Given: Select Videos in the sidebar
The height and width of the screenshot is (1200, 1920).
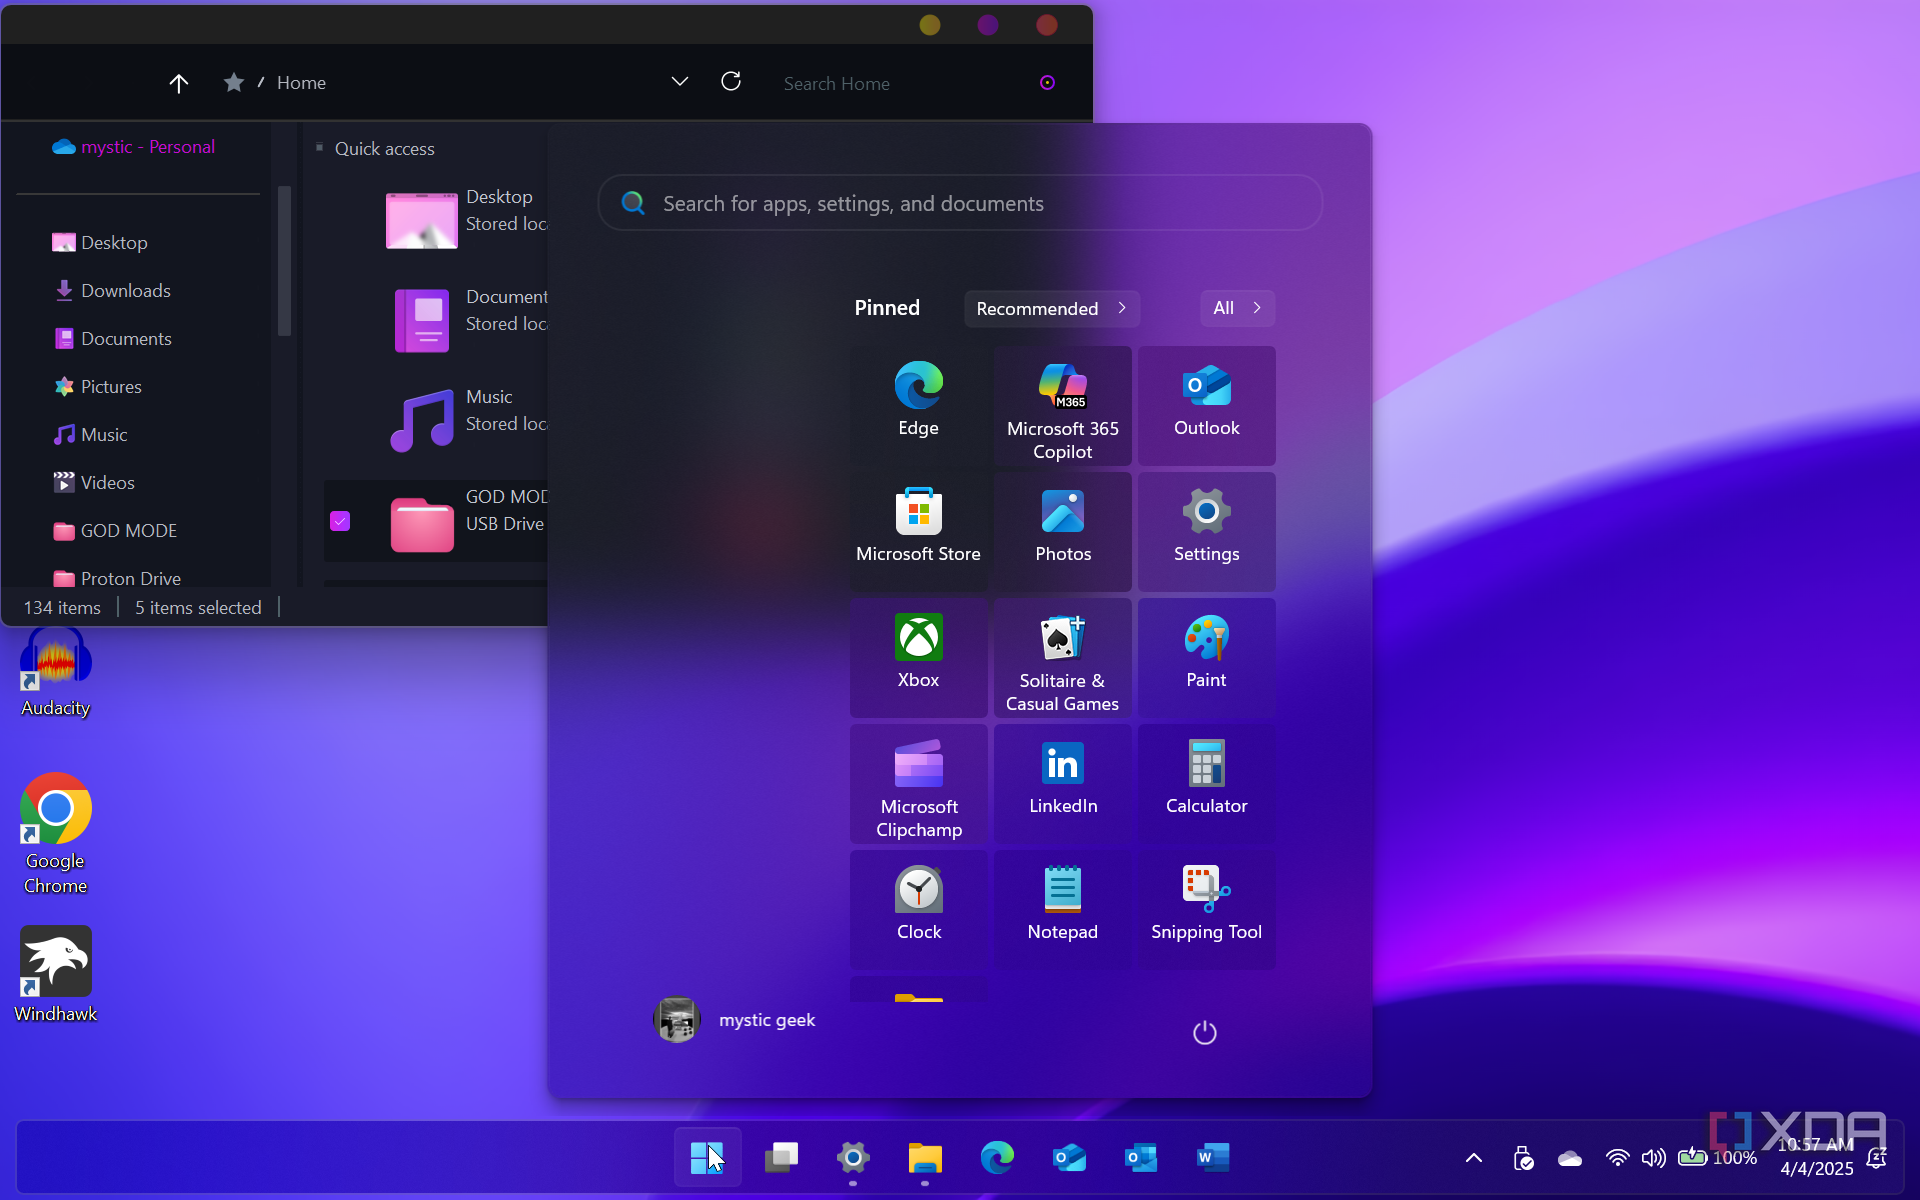Looking at the screenshot, I should pos(94,483).
